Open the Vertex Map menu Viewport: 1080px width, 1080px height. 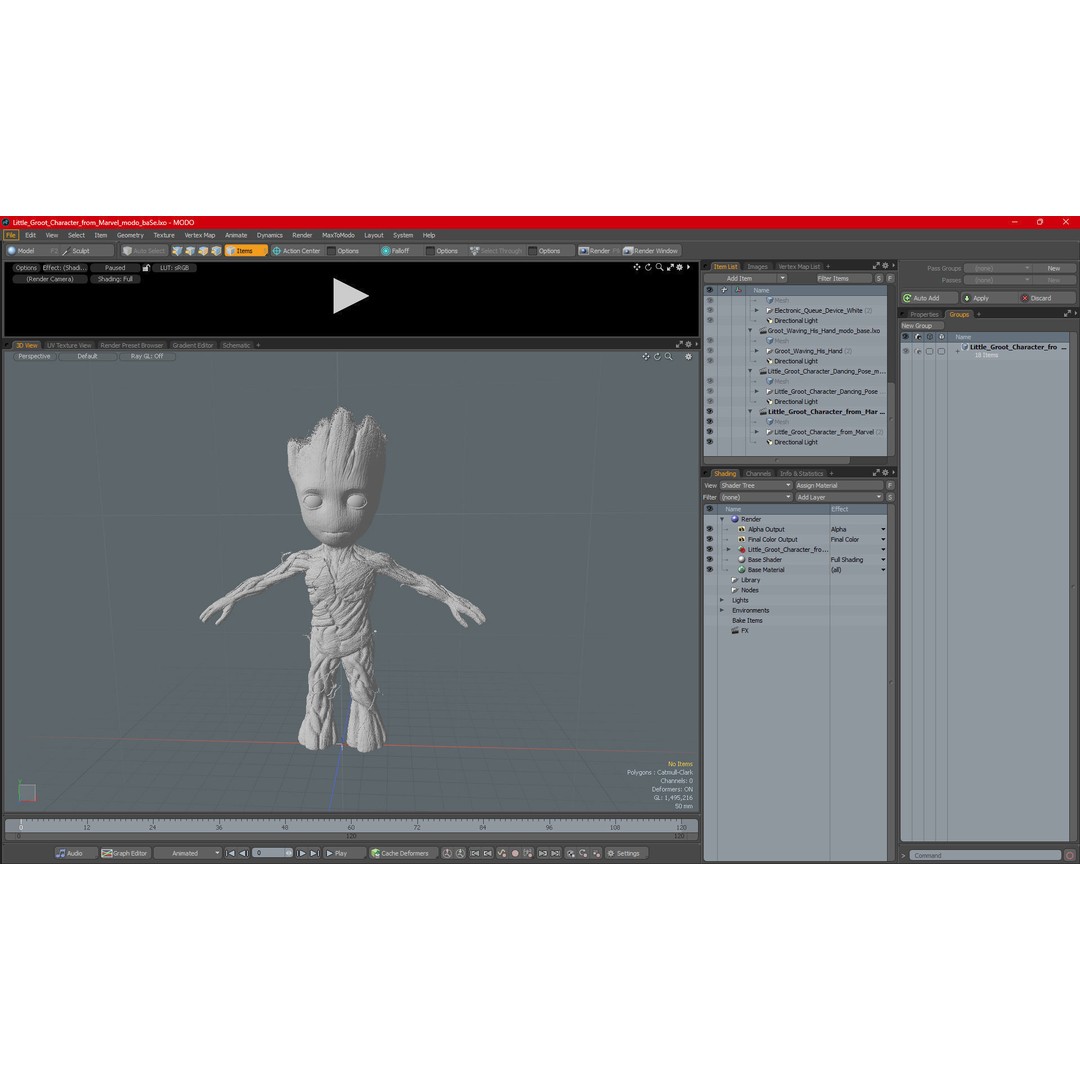(200, 236)
